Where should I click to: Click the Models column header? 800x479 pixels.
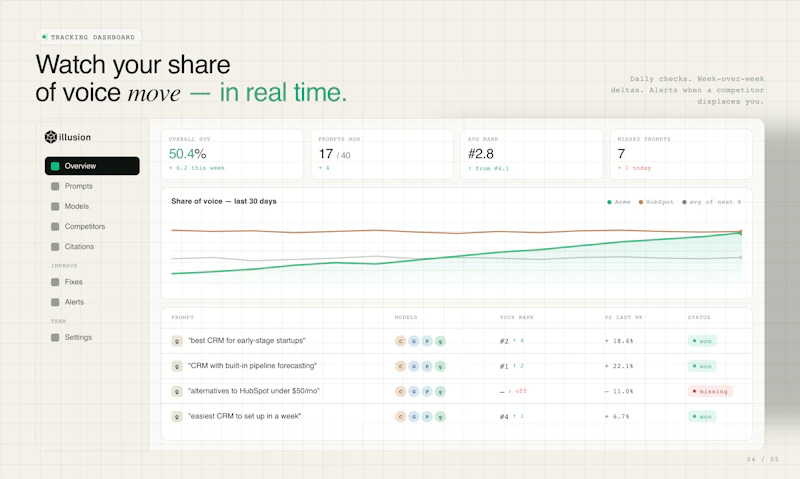[x=406, y=317]
